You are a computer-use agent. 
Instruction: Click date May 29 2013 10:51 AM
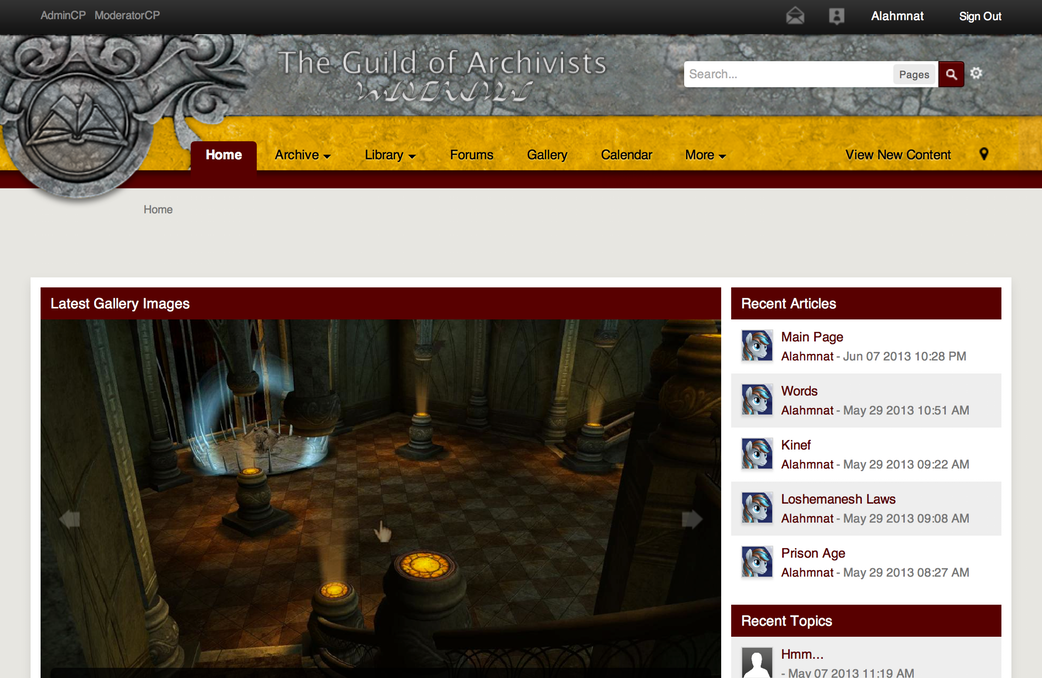point(906,410)
